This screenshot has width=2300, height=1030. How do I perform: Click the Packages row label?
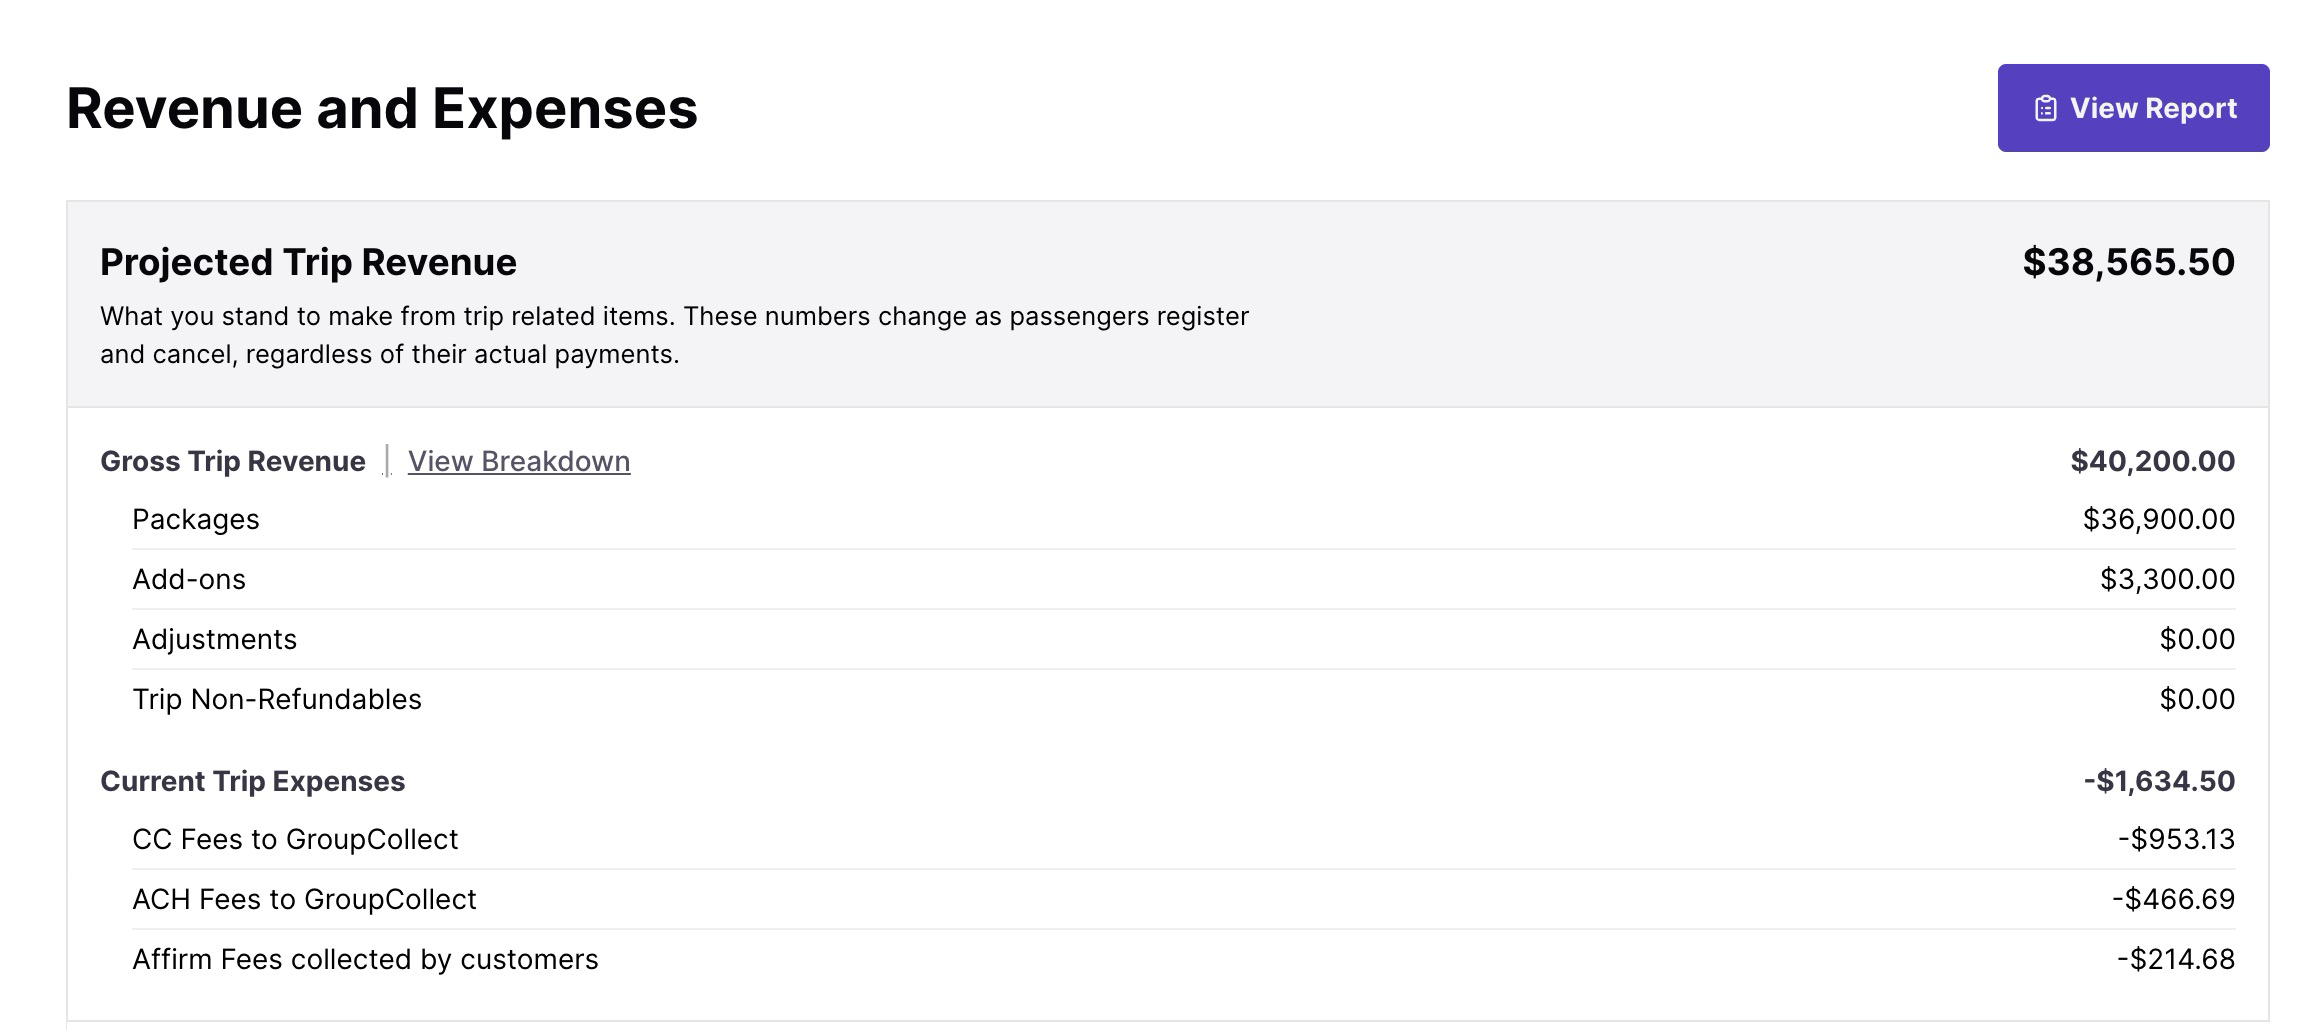click(196, 519)
